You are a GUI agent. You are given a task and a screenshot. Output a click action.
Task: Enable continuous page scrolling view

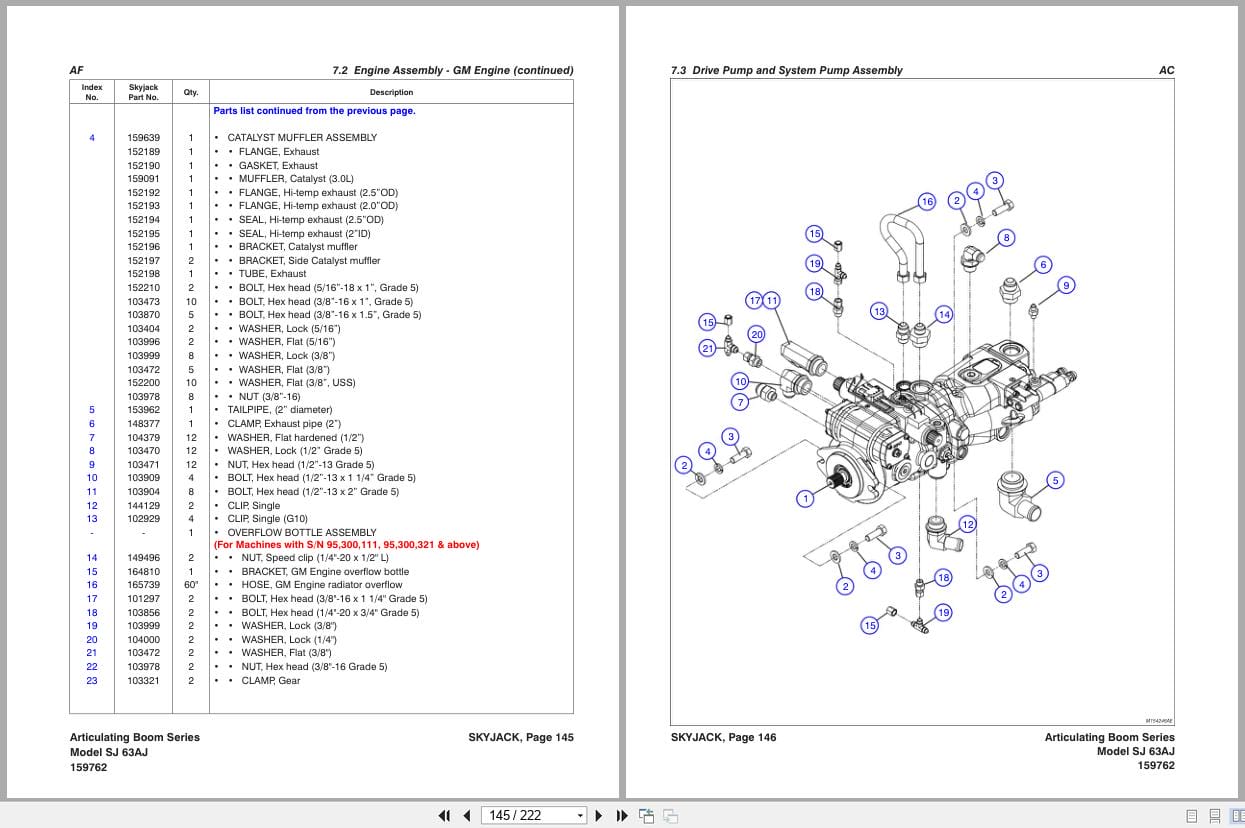(x=1215, y=815)
